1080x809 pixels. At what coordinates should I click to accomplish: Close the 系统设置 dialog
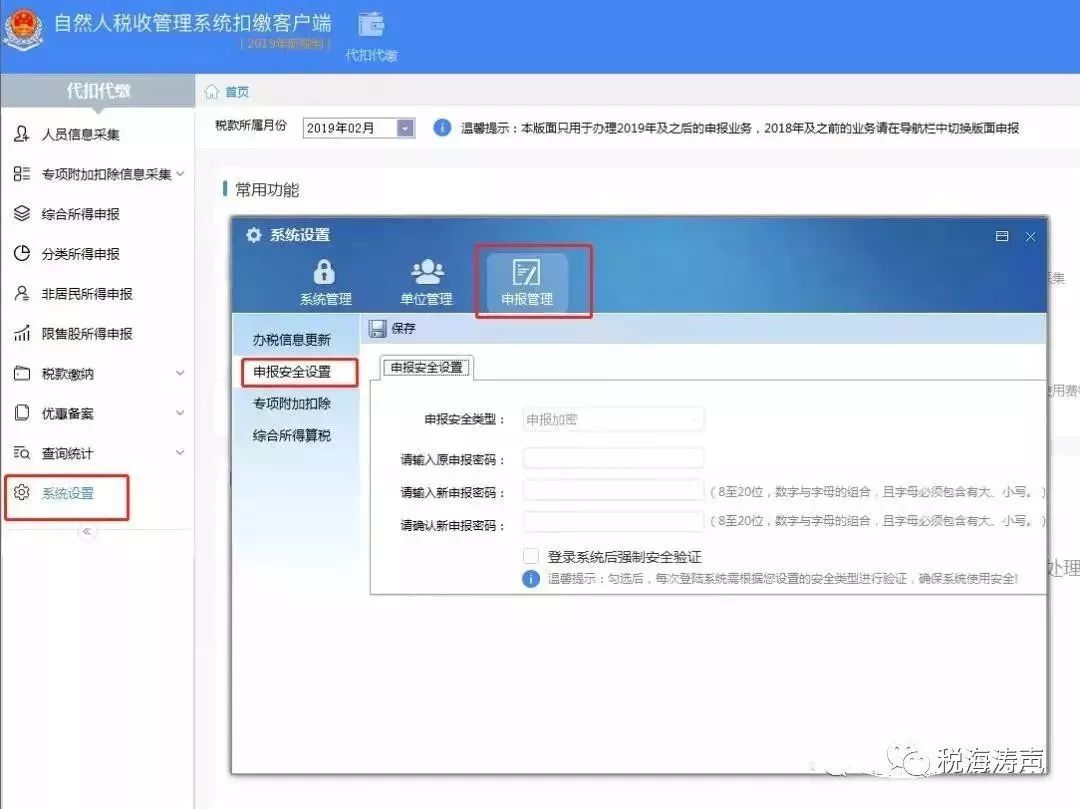1030,237
